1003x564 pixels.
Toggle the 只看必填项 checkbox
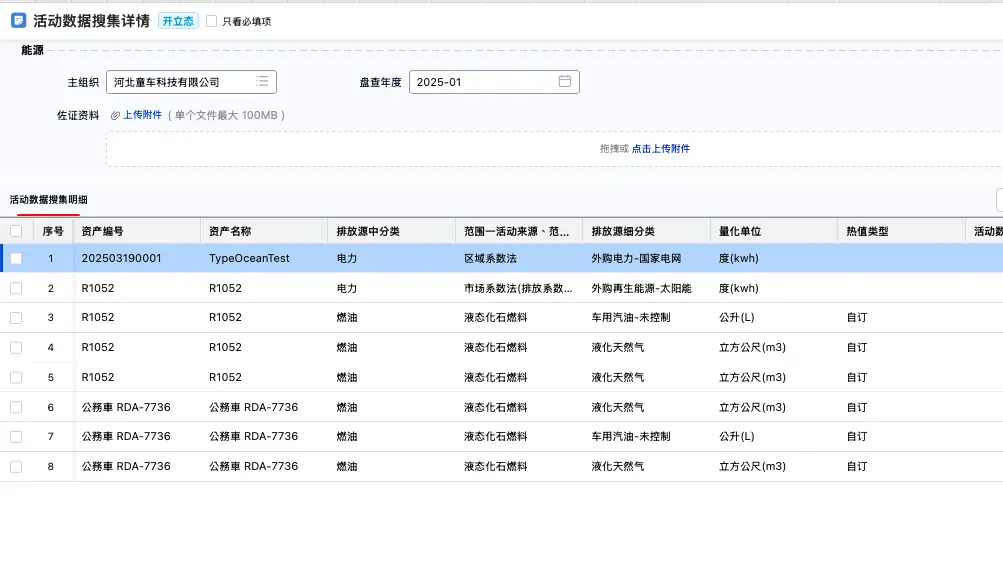click(x=211, y=21)
